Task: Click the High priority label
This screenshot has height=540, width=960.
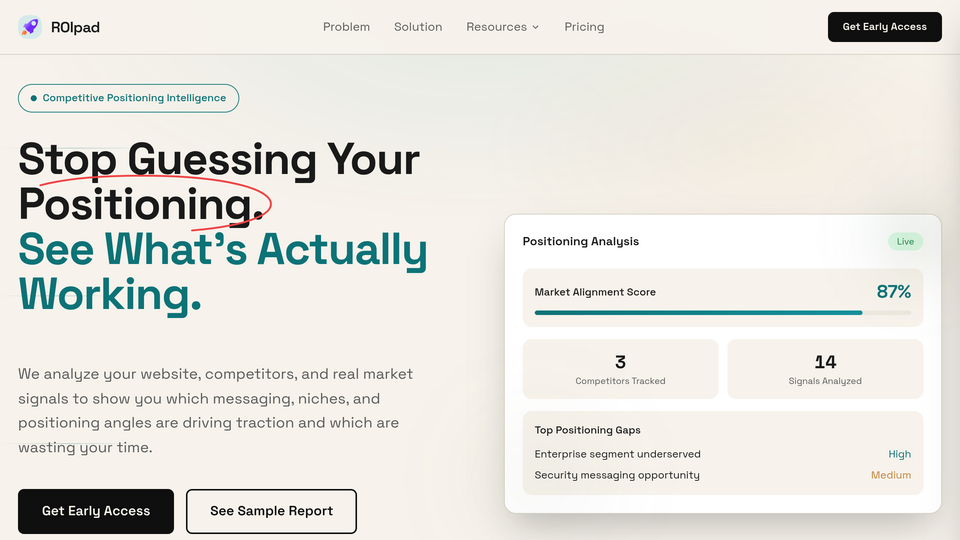Action: tap(899, 454)
